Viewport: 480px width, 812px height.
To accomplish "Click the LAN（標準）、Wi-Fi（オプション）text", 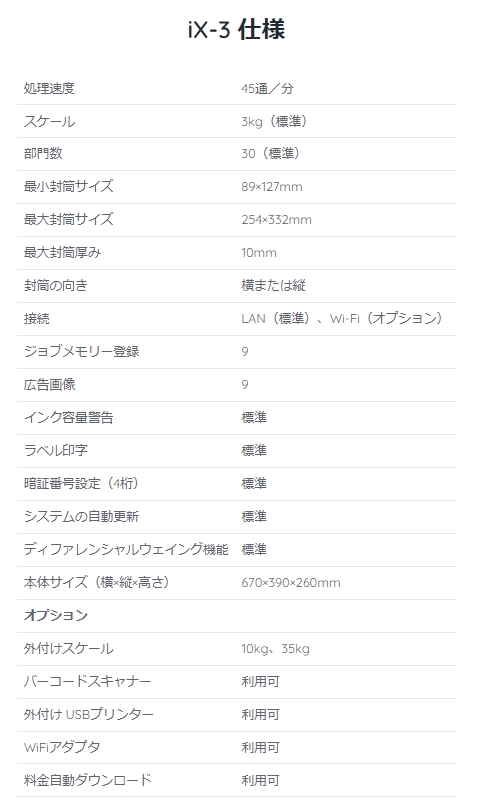I will (x=343, y=318).
